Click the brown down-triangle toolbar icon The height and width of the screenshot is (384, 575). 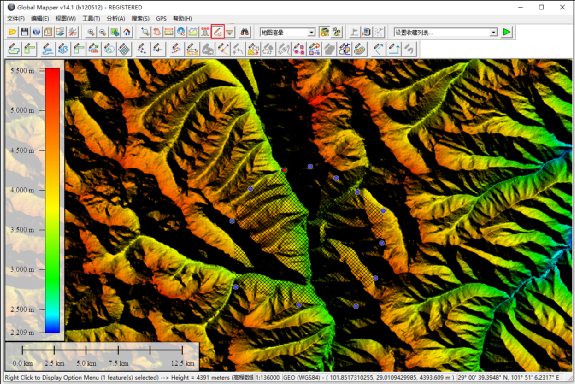[230, 32]
